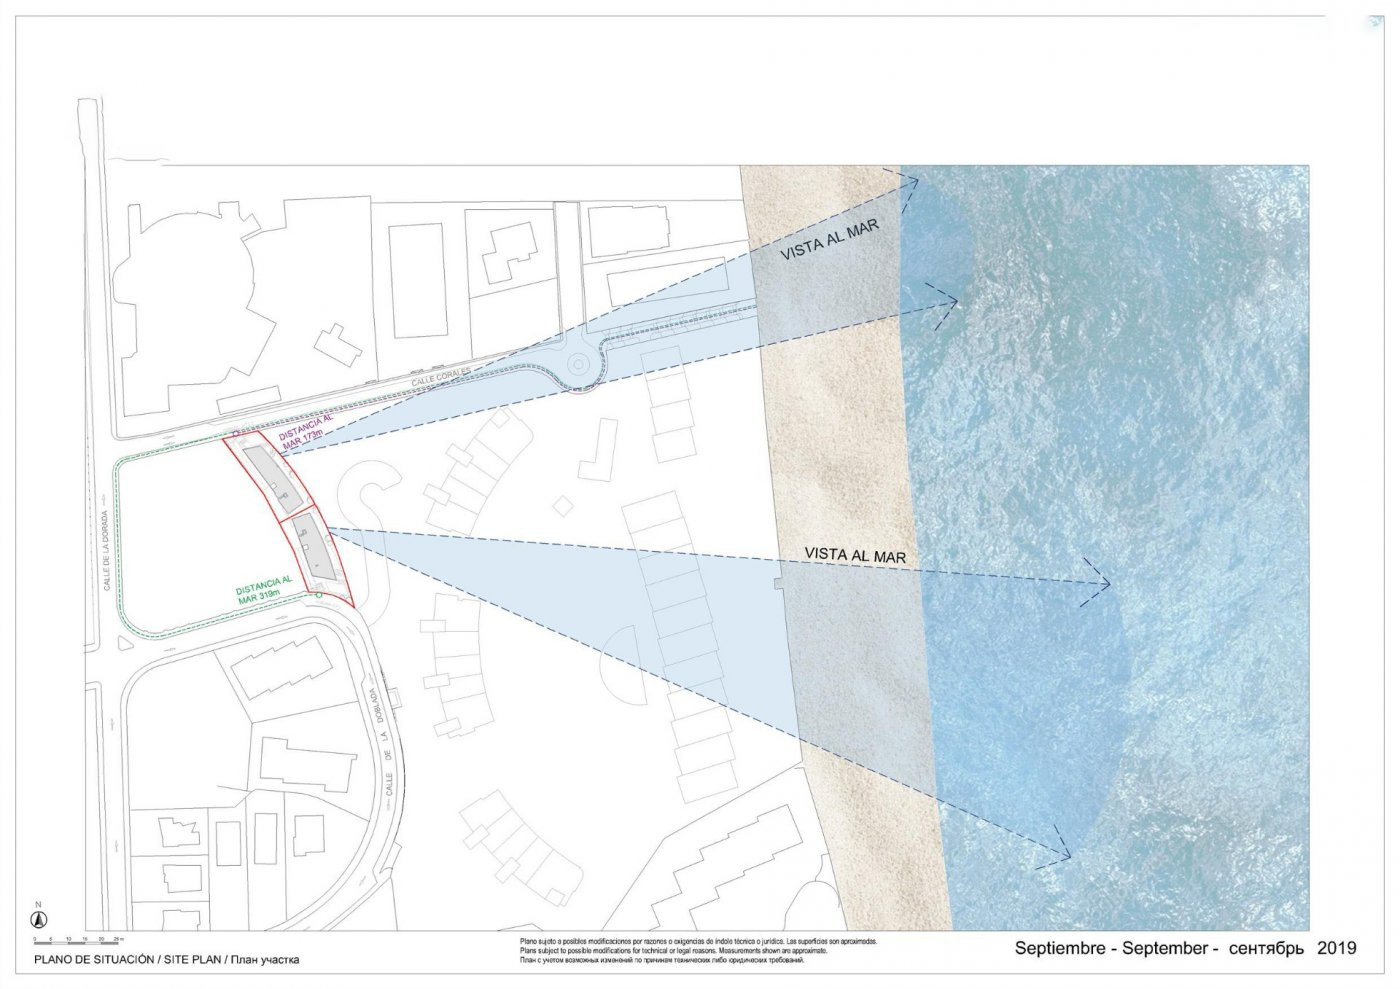Click the horizontal lower "VISTA AL MAR" label
The height and width of the screenshot is (989, 1400).
[x=855, y=553]
